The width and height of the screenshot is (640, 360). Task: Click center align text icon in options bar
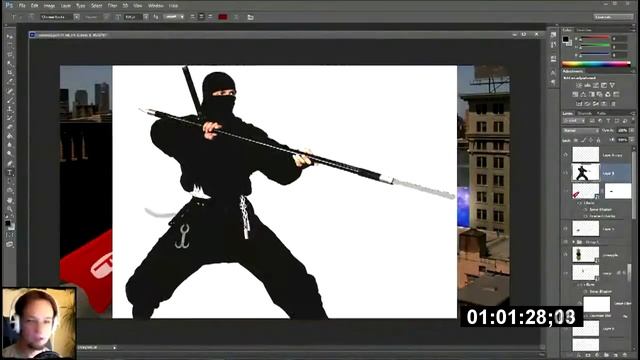[x=201, y=17]
